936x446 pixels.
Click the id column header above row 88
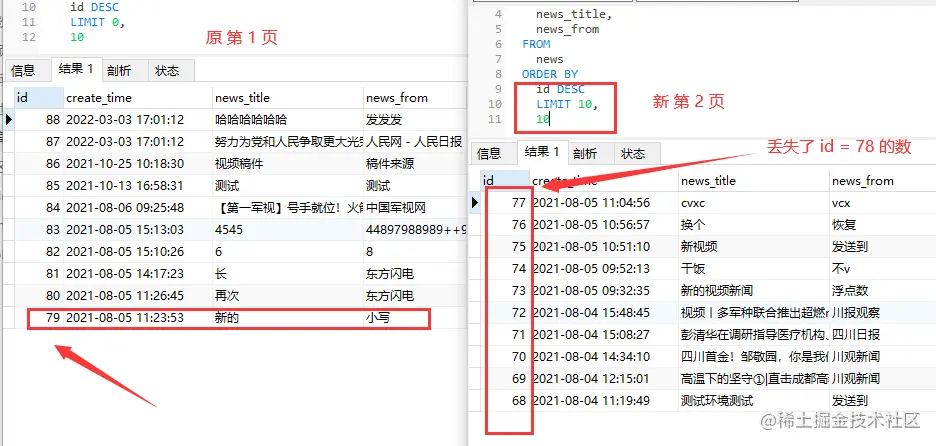(x=39, y=98)
